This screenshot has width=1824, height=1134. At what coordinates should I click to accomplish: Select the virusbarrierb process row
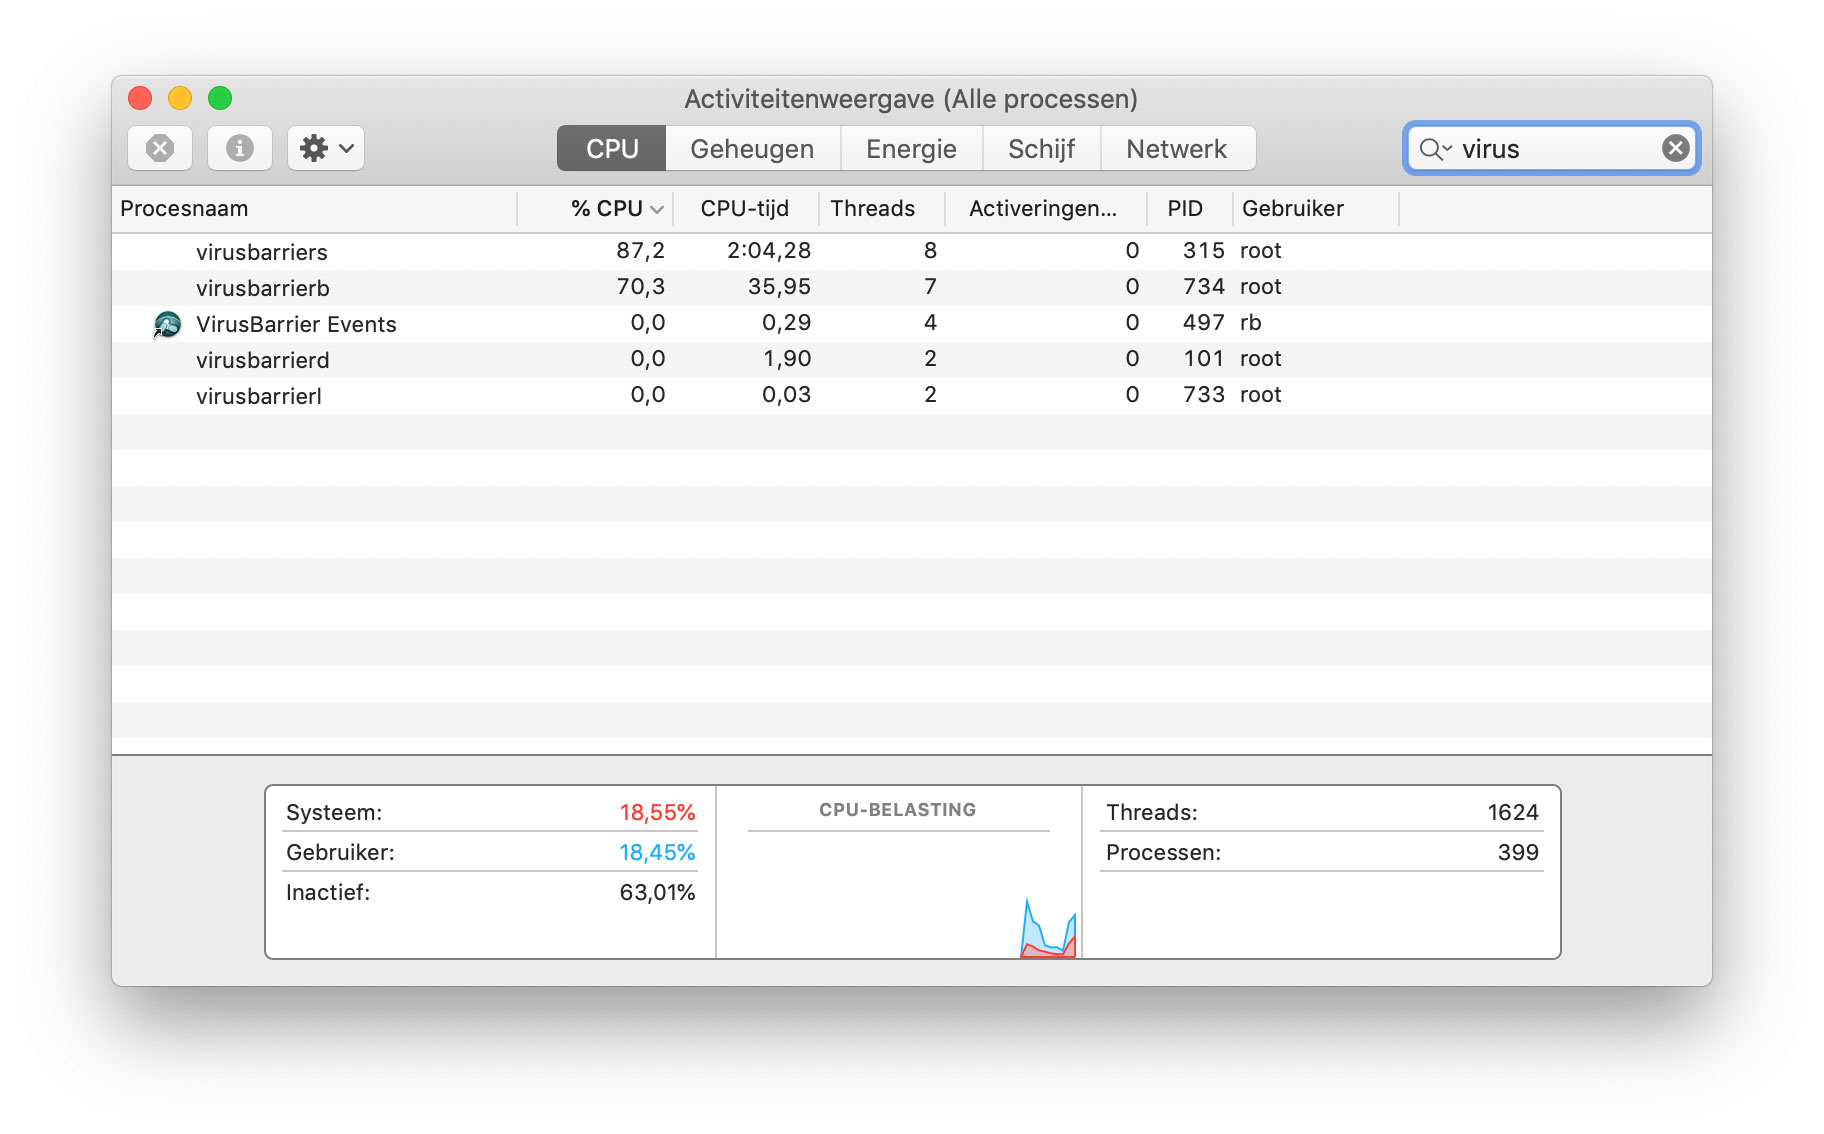pyautogui.click(x=911, y=287)
